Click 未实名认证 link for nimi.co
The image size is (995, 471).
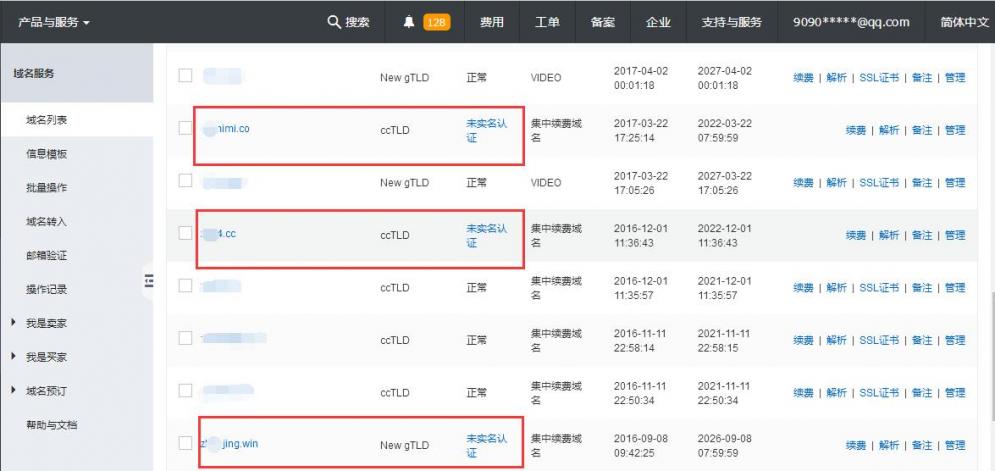coord(487,128)
